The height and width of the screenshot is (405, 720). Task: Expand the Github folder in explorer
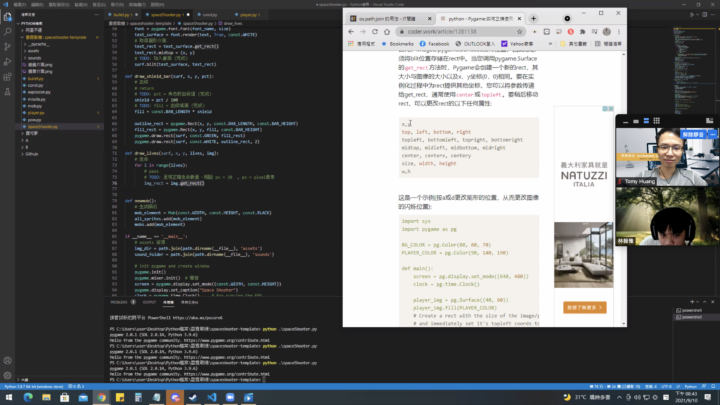(32, 155)
